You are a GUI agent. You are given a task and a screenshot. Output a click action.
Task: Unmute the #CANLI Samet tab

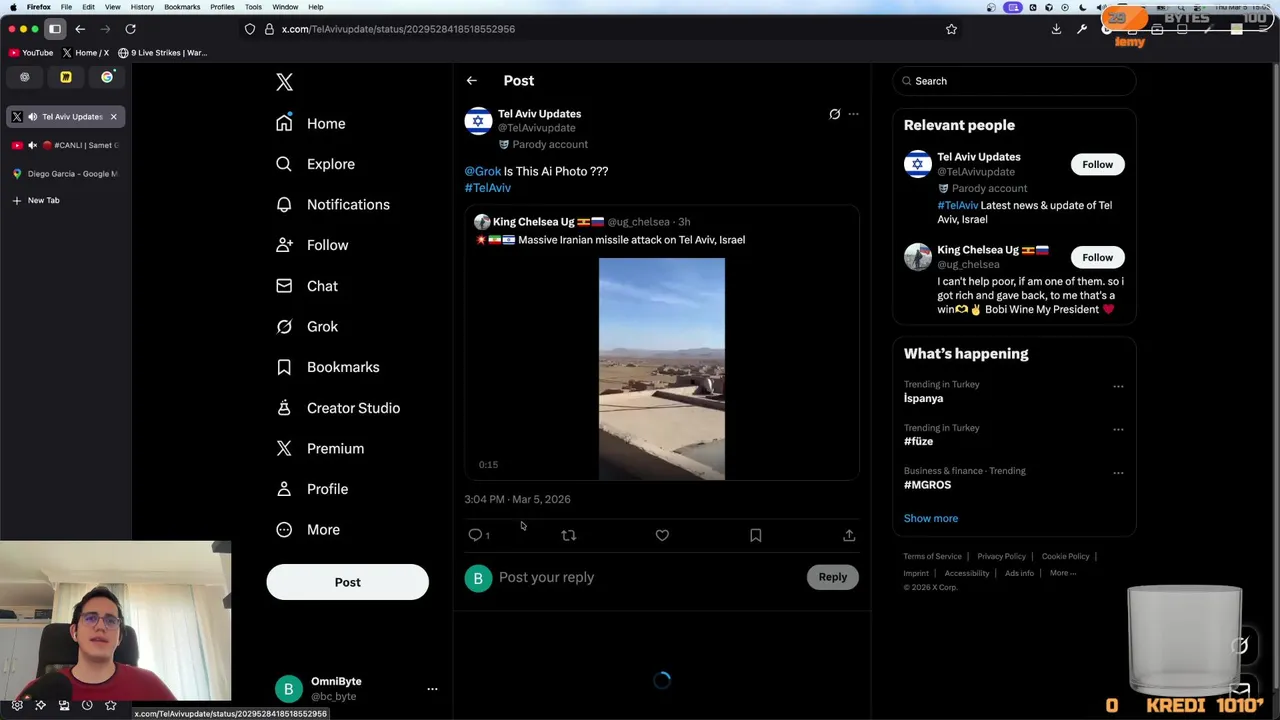click(32, 145)
